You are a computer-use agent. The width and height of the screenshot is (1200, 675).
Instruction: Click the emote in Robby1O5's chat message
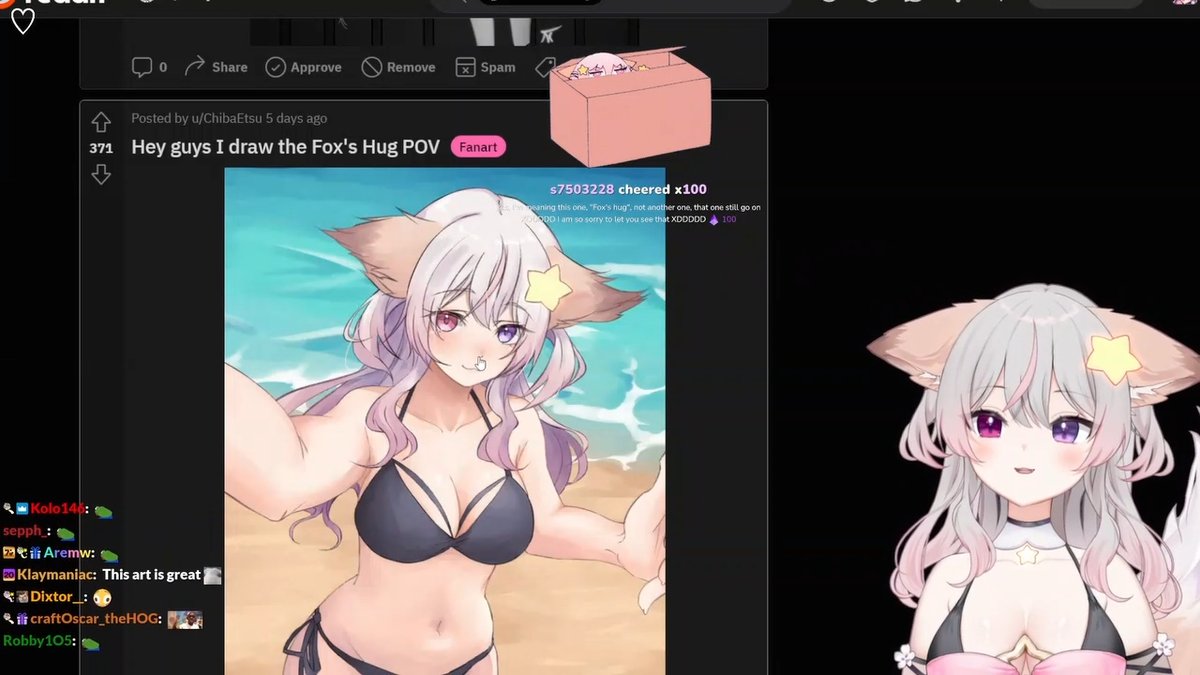pos(91,642)
